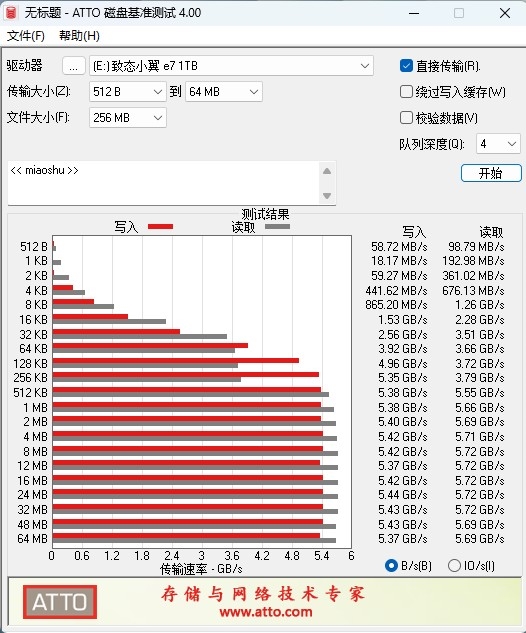This screenshot has width=526, height=633.
Task: Open the queue depth dropdown showing 4
Action: (498, 144)
